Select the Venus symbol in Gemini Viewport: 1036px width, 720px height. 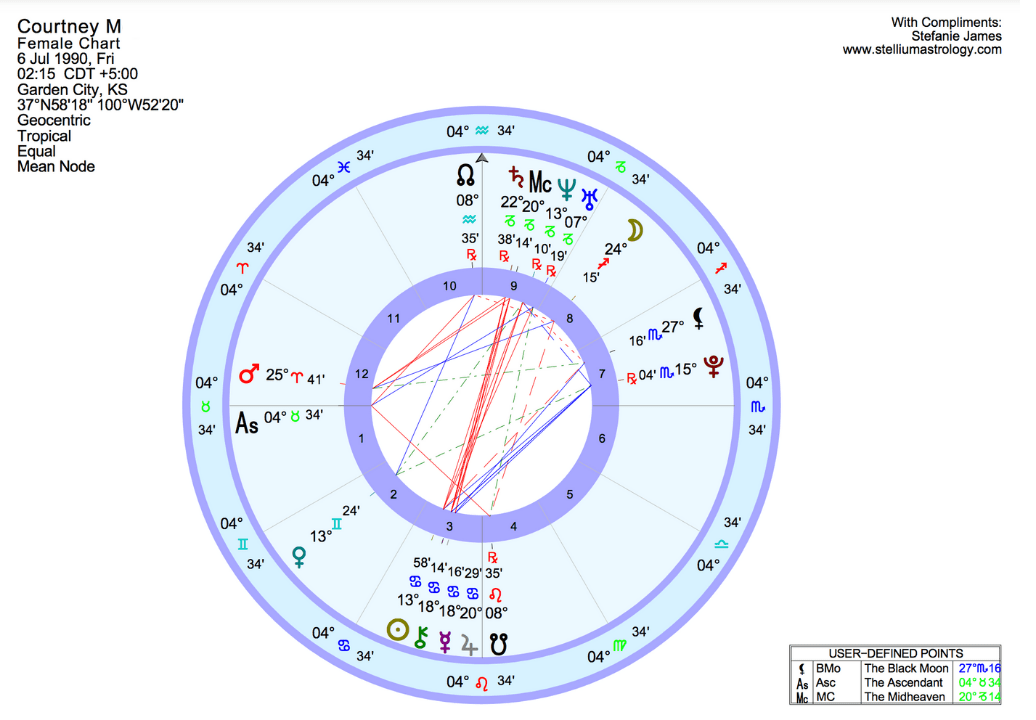(299, 556)
